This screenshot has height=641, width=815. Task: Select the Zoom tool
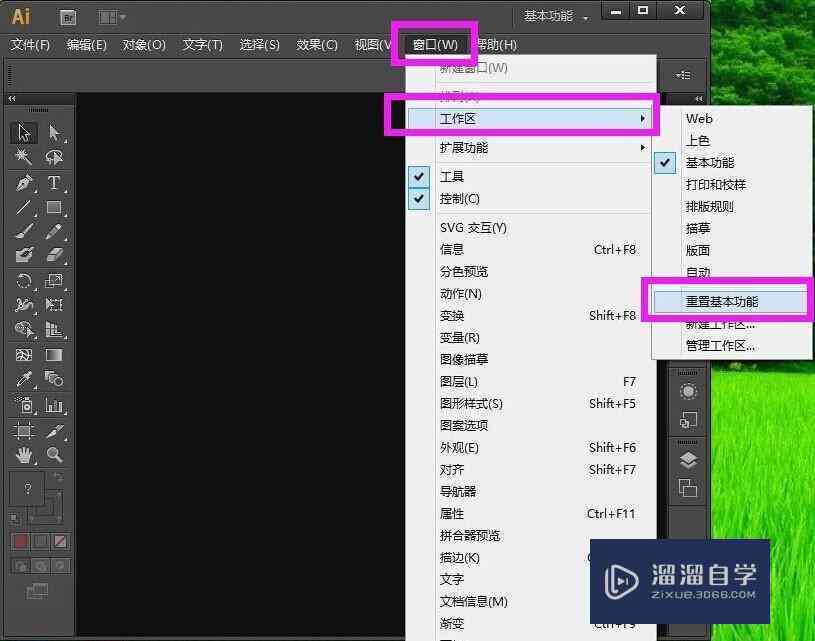click(54, 455)
